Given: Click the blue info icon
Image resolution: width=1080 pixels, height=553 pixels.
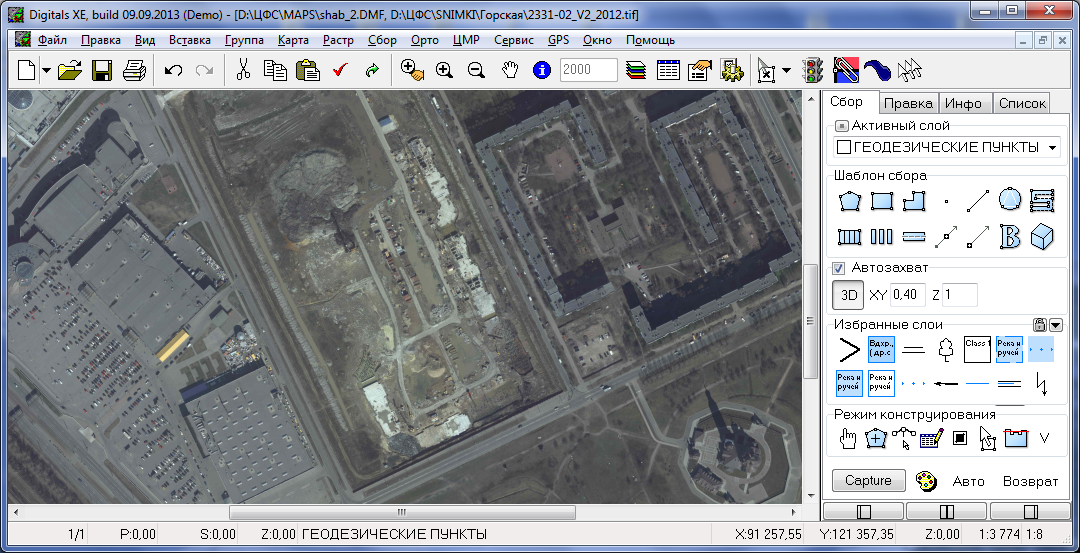Looking at the screenshot, I should [542, 70].
